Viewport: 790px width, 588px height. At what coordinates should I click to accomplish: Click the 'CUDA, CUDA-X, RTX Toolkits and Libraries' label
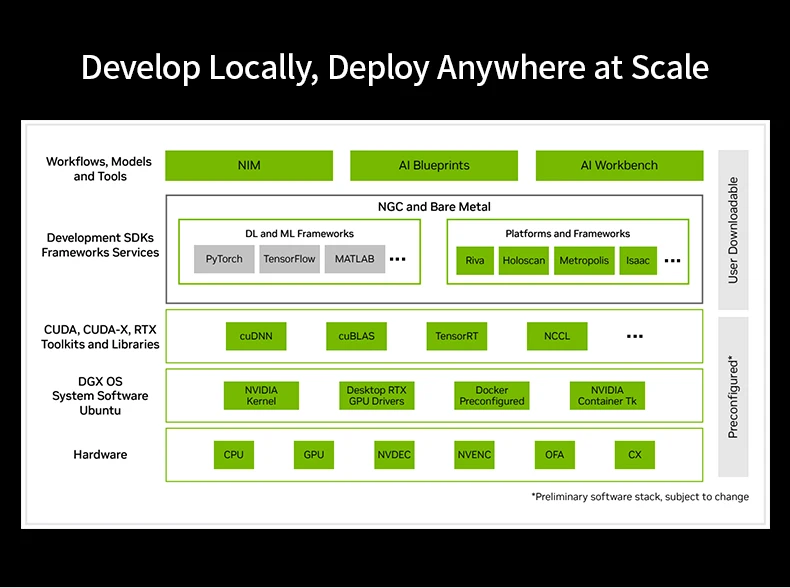point(100,337)
